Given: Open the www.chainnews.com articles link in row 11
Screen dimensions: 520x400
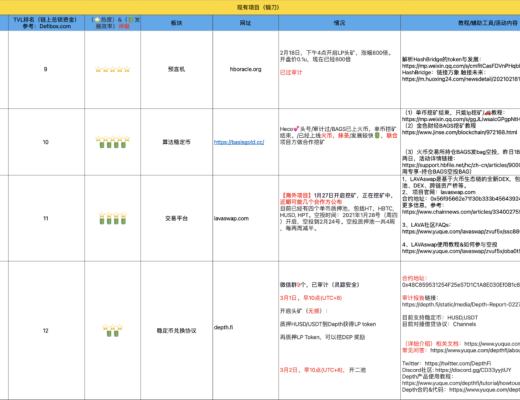Looking at the screenshot, I should (461, 212).
